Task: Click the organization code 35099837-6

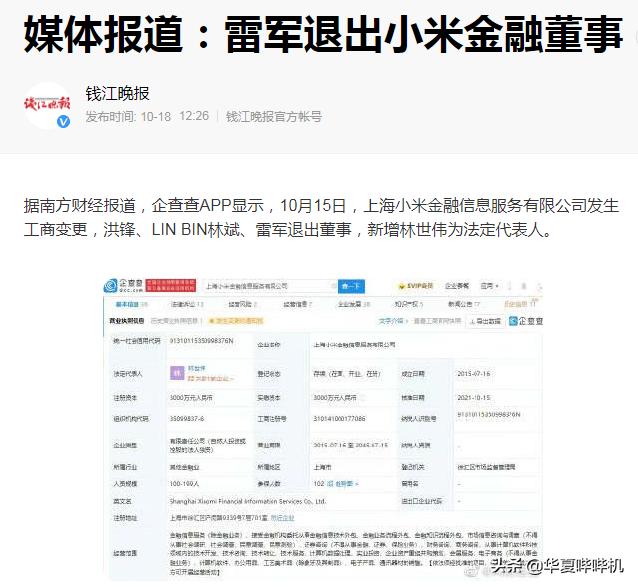Action: point(187,418)
